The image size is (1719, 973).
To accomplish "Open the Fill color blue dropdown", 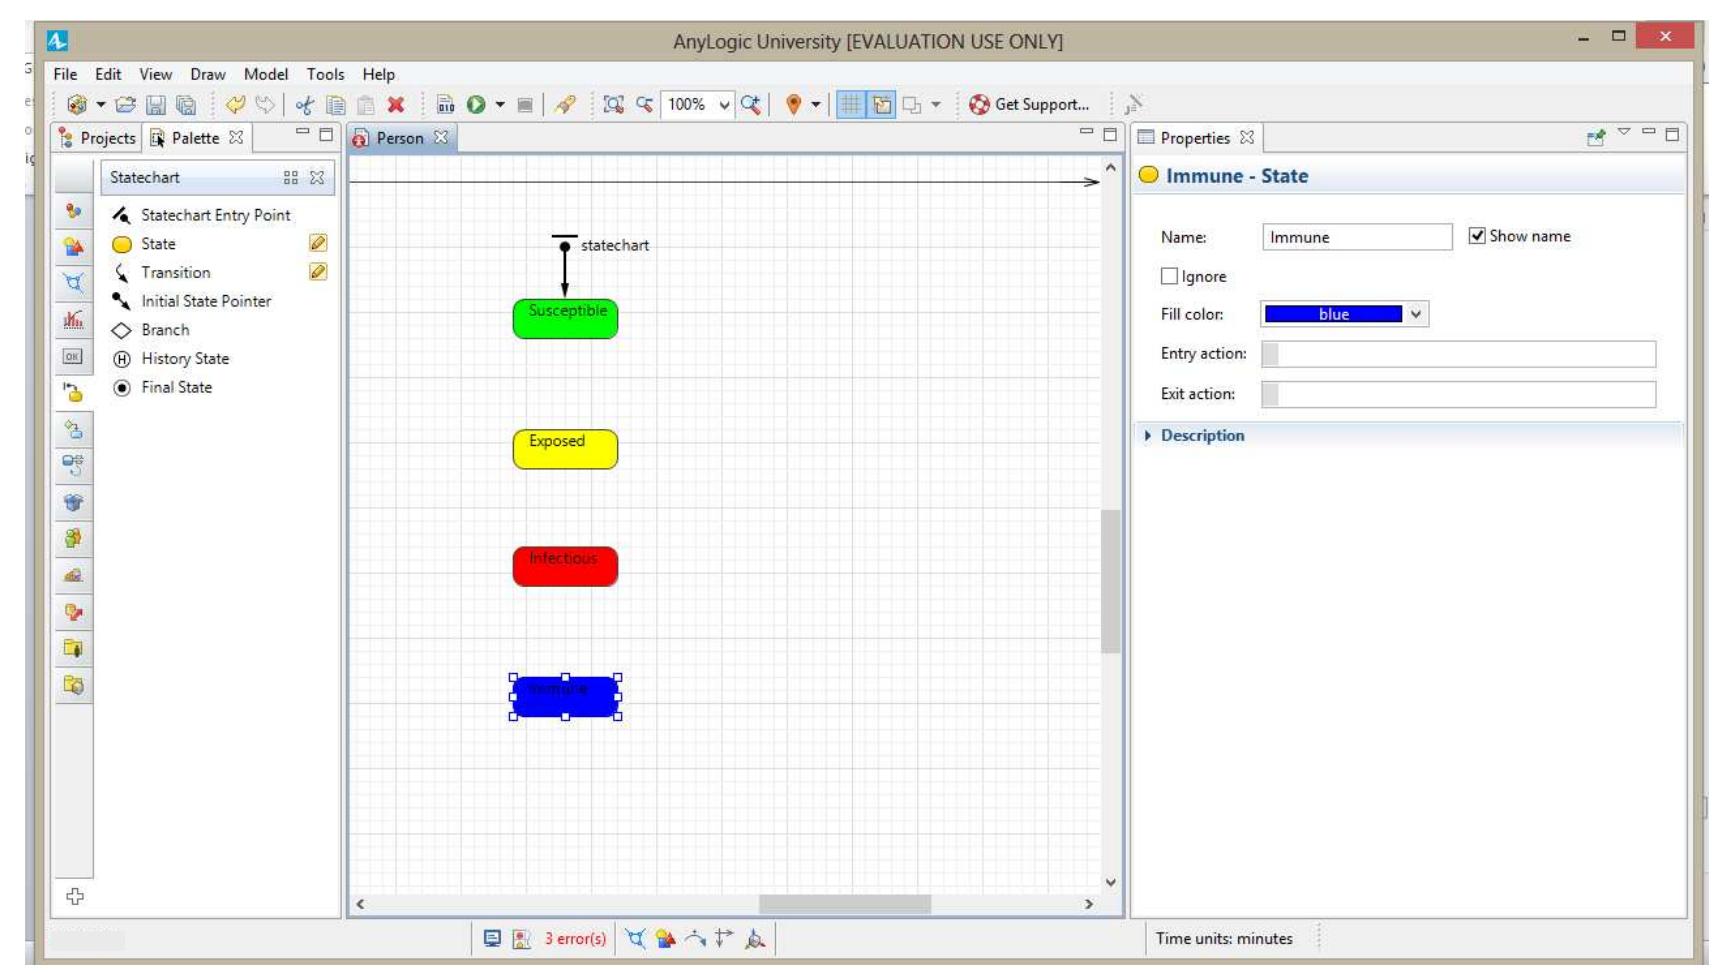I will pyautogui.click(x=1415, y=314).
